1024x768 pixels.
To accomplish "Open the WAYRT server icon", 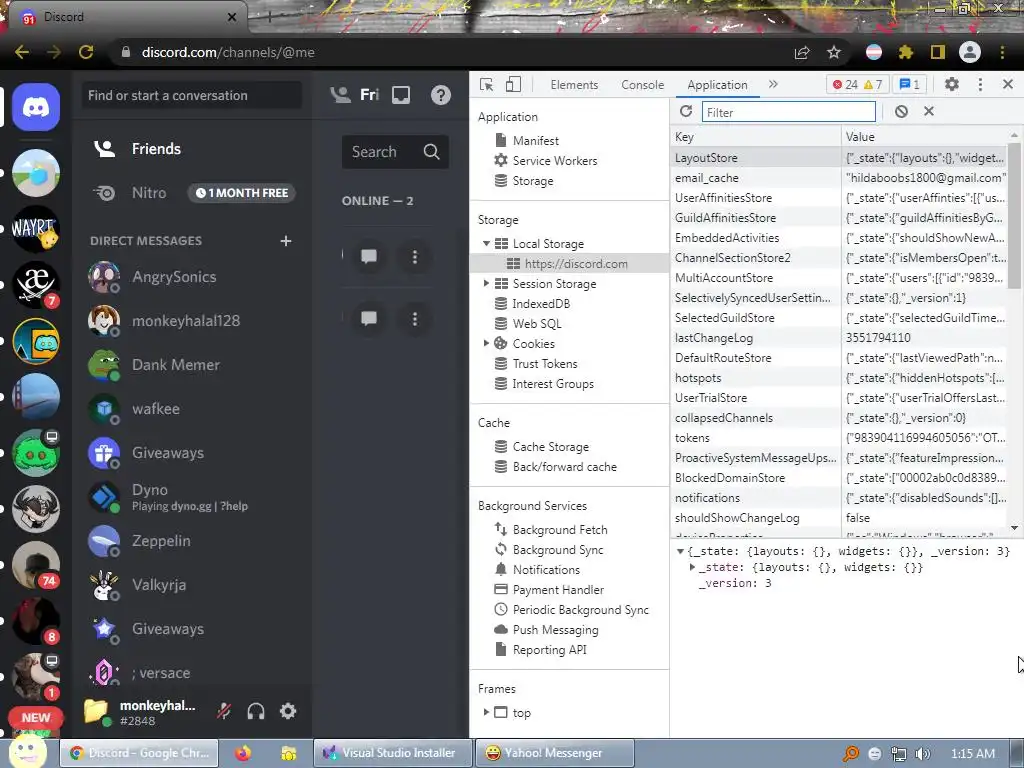I will click(x=36, y=229).
